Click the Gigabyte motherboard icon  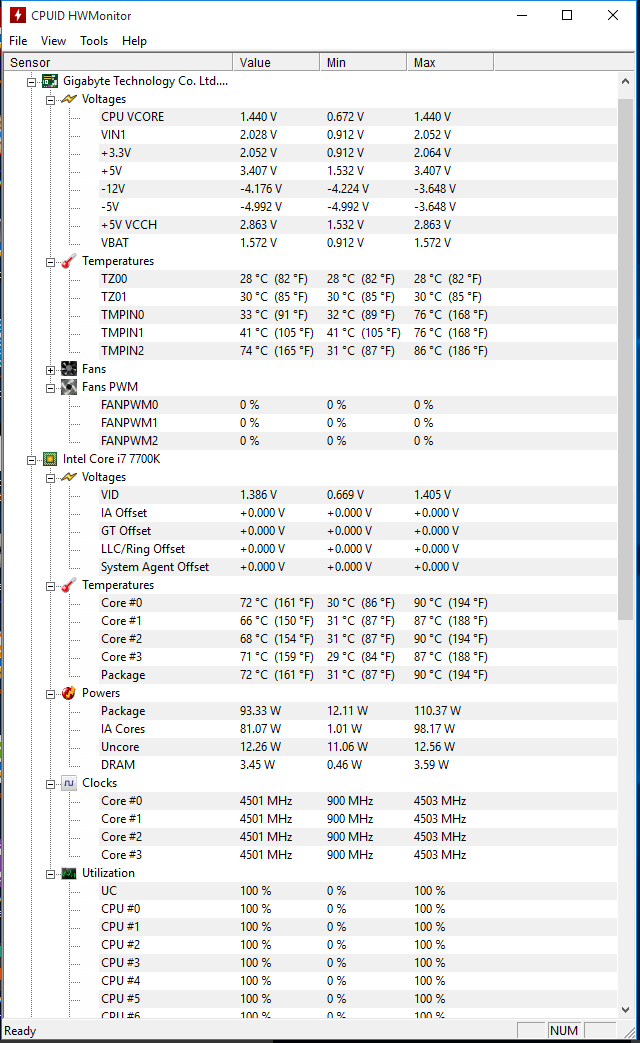(x=50, y=81)
